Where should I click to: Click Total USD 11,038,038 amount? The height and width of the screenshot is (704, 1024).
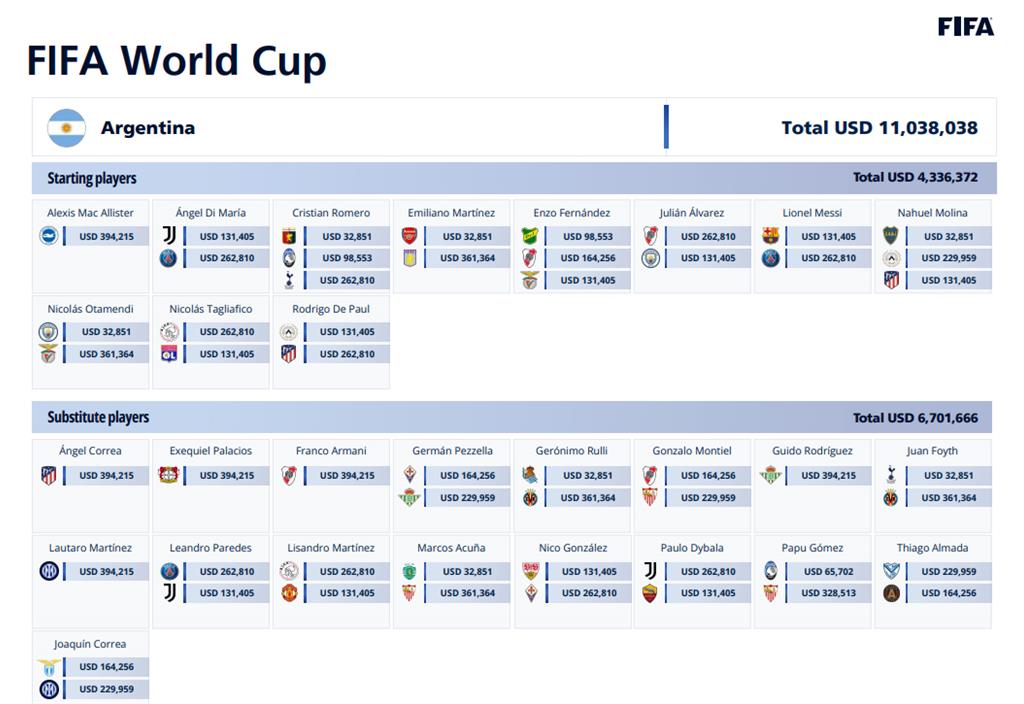click(x=879, y=127)
